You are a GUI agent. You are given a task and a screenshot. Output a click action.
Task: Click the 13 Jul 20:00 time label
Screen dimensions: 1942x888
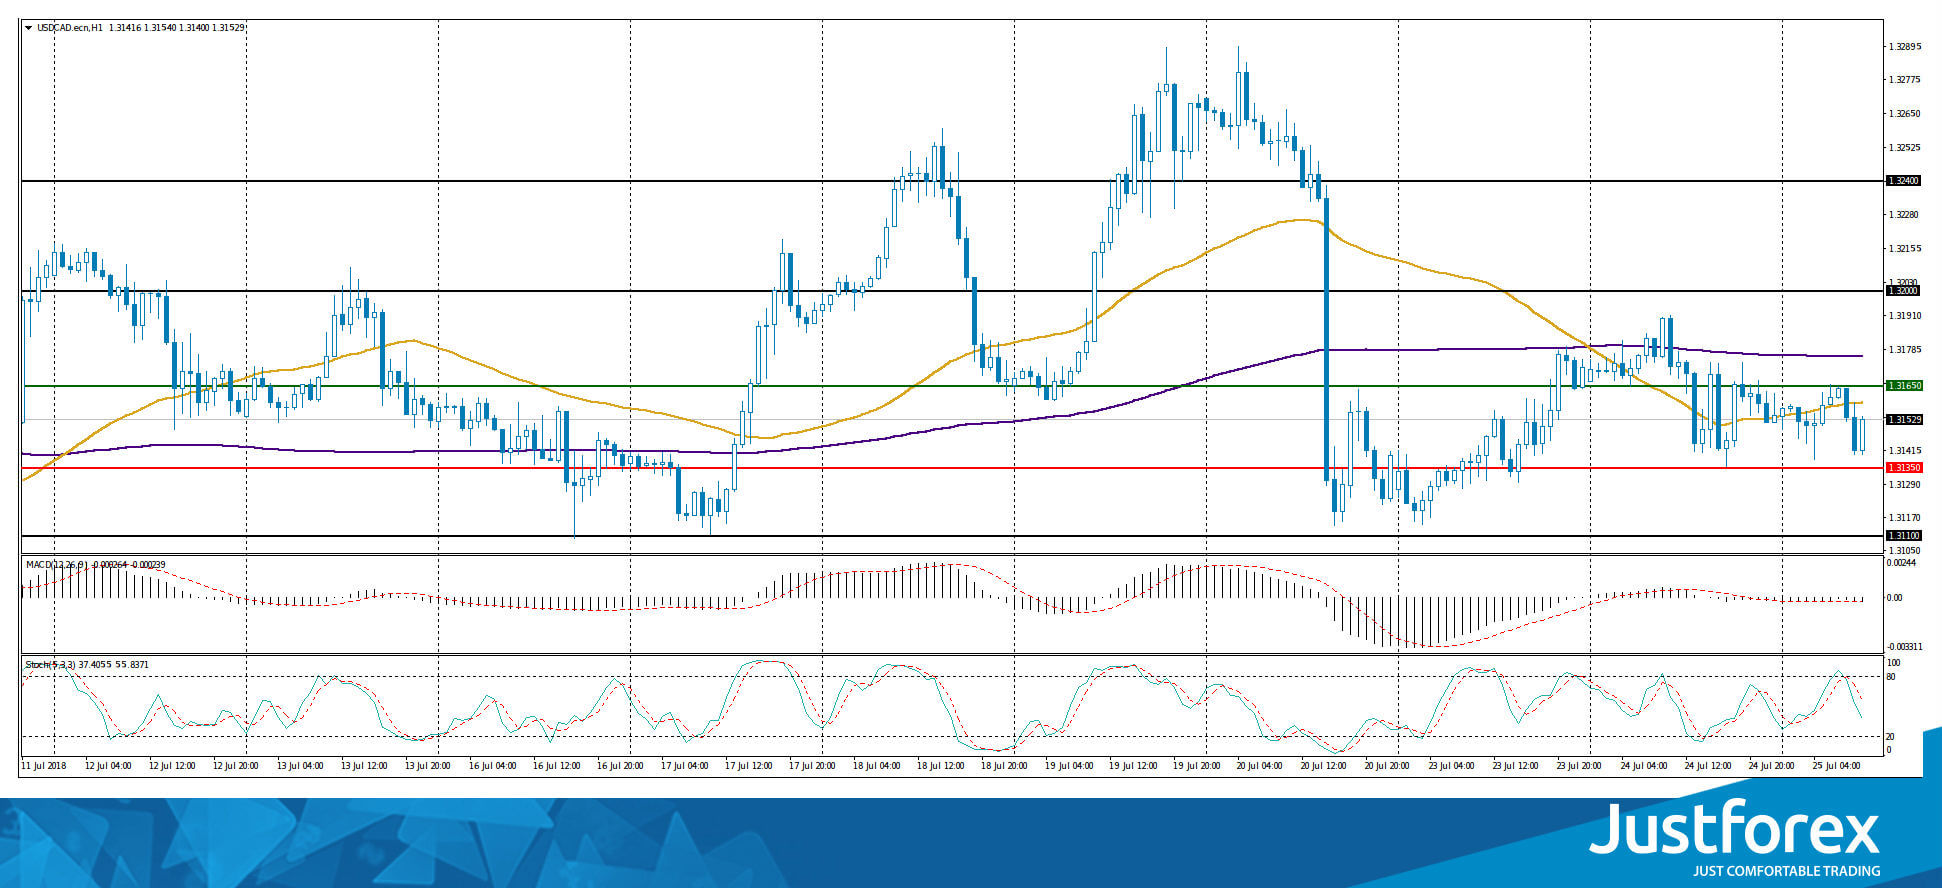(x=429, y=766)
